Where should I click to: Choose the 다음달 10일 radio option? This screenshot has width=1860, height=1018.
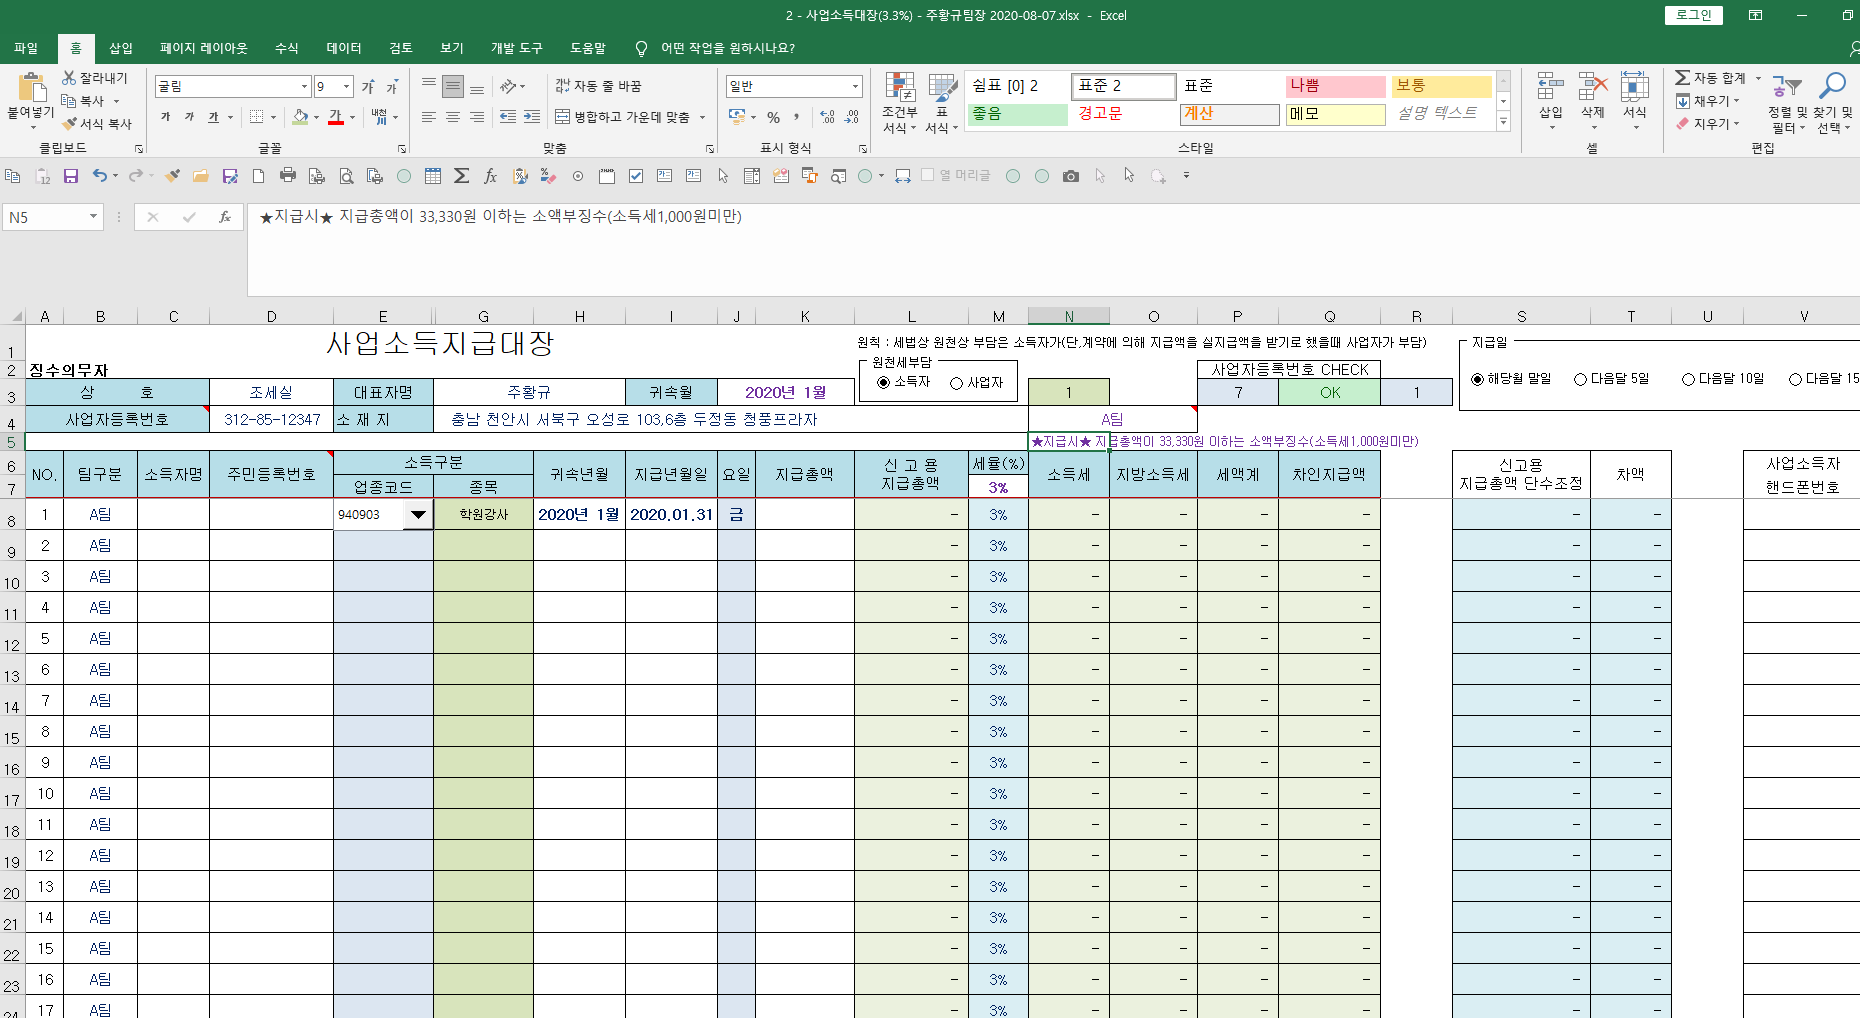pyautogui.click(x=1689, y=379)
